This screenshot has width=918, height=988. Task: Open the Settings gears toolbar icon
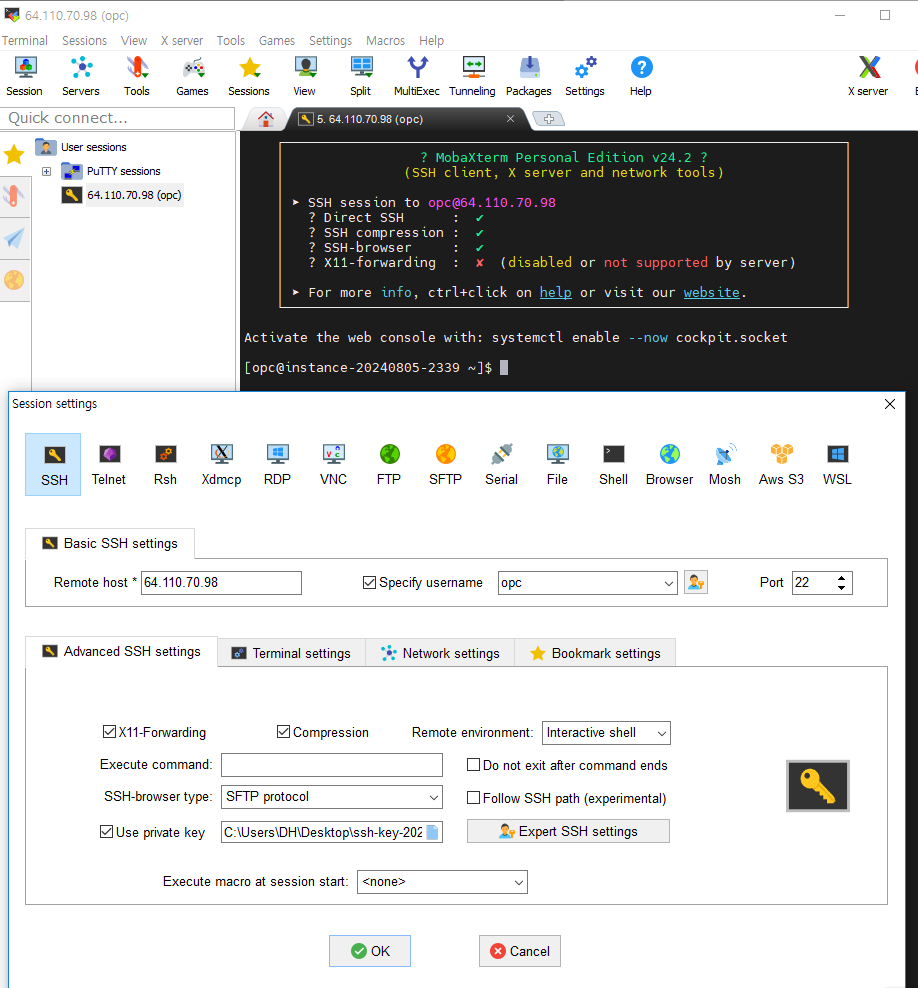[585, 76]
